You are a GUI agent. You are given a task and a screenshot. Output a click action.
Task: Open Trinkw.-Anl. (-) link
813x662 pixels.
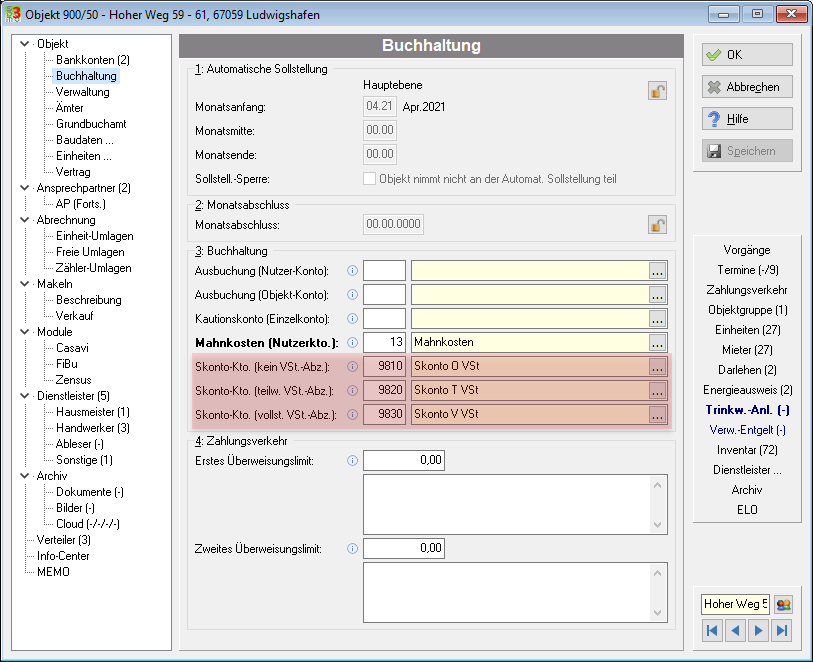[747, 410]
